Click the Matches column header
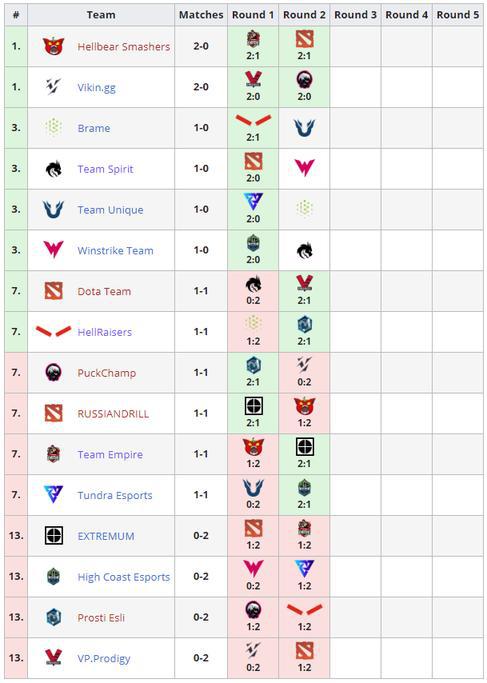The width and height of the screenshot is (487, 683). pyautogui.click(x=201, y=15)
